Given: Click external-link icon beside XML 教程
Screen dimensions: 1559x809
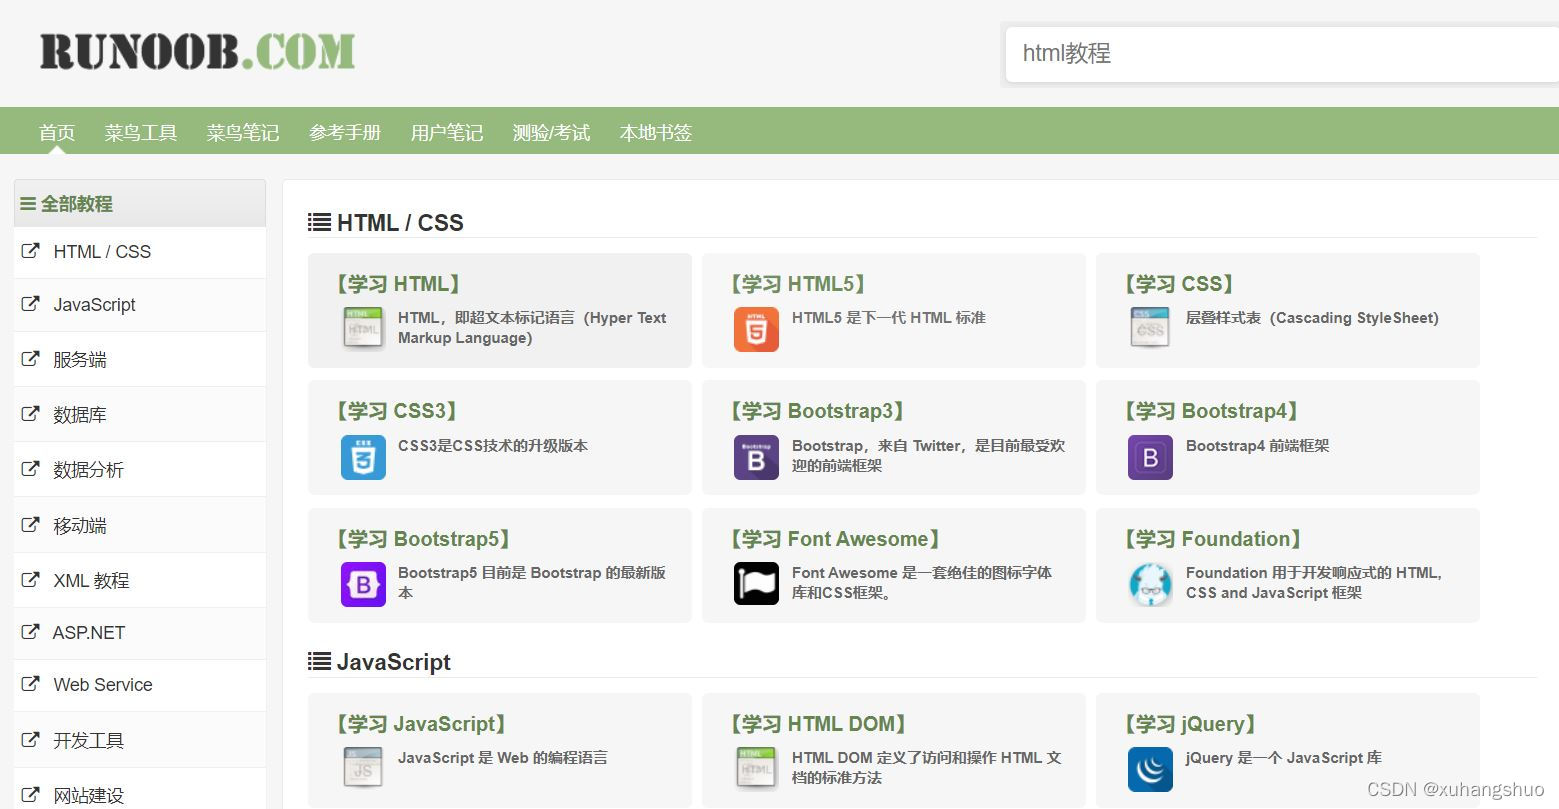Looking at the screenshot, I should [x=31, y=579].
